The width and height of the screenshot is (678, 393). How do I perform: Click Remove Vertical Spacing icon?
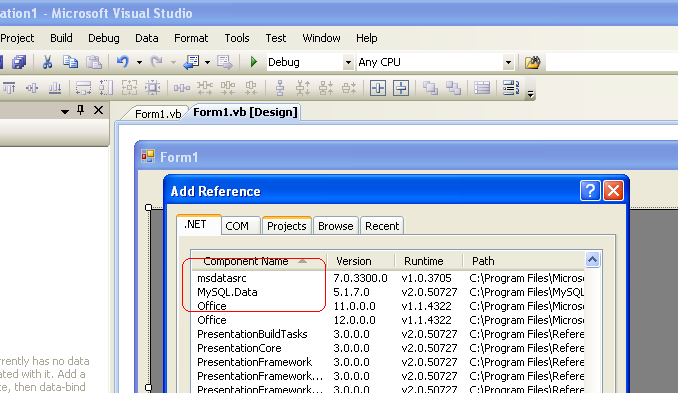tap(349, 88)
